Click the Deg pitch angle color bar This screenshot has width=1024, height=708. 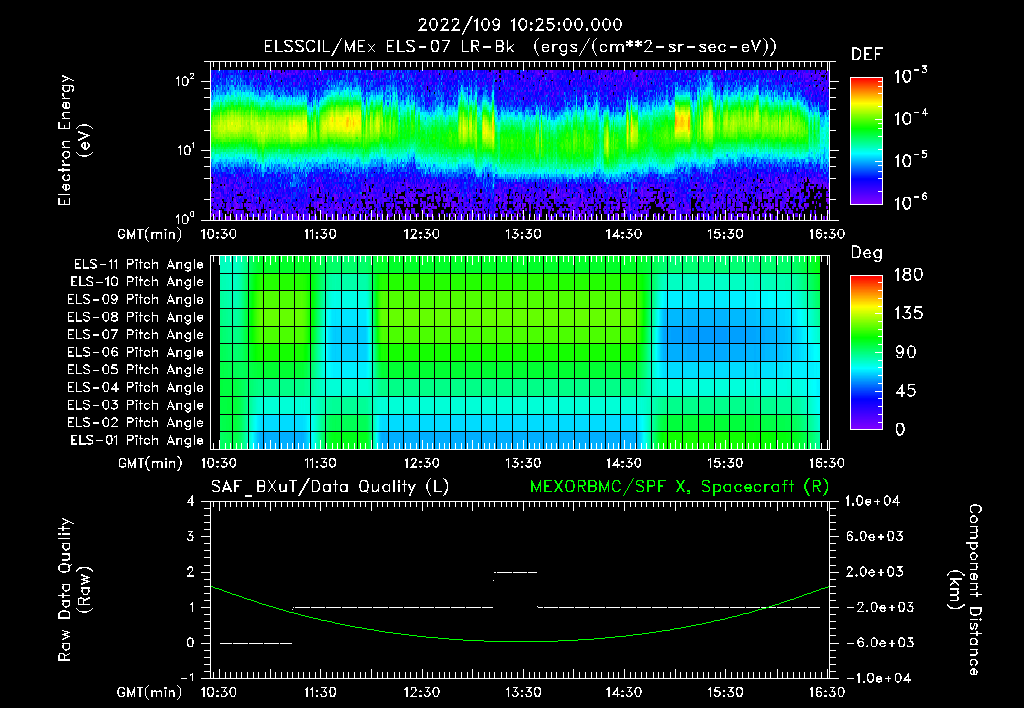866,353
